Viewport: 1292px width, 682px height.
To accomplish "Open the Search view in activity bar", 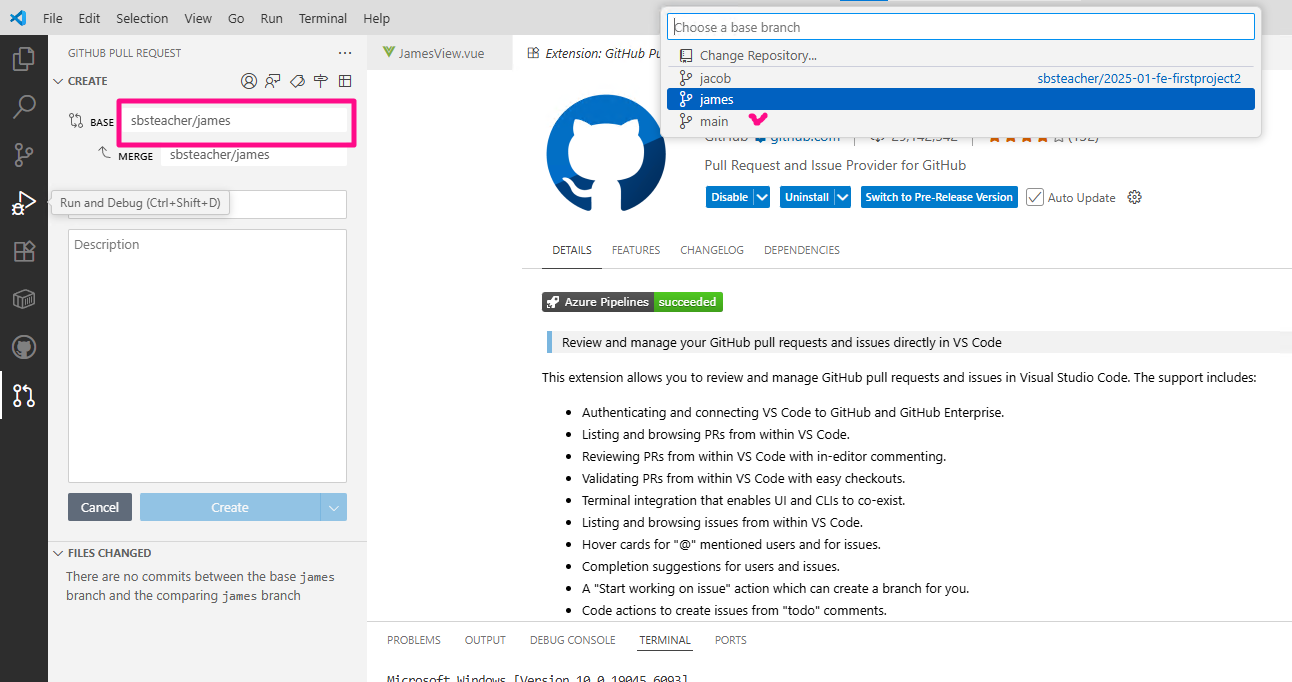I will coord(24,107).
